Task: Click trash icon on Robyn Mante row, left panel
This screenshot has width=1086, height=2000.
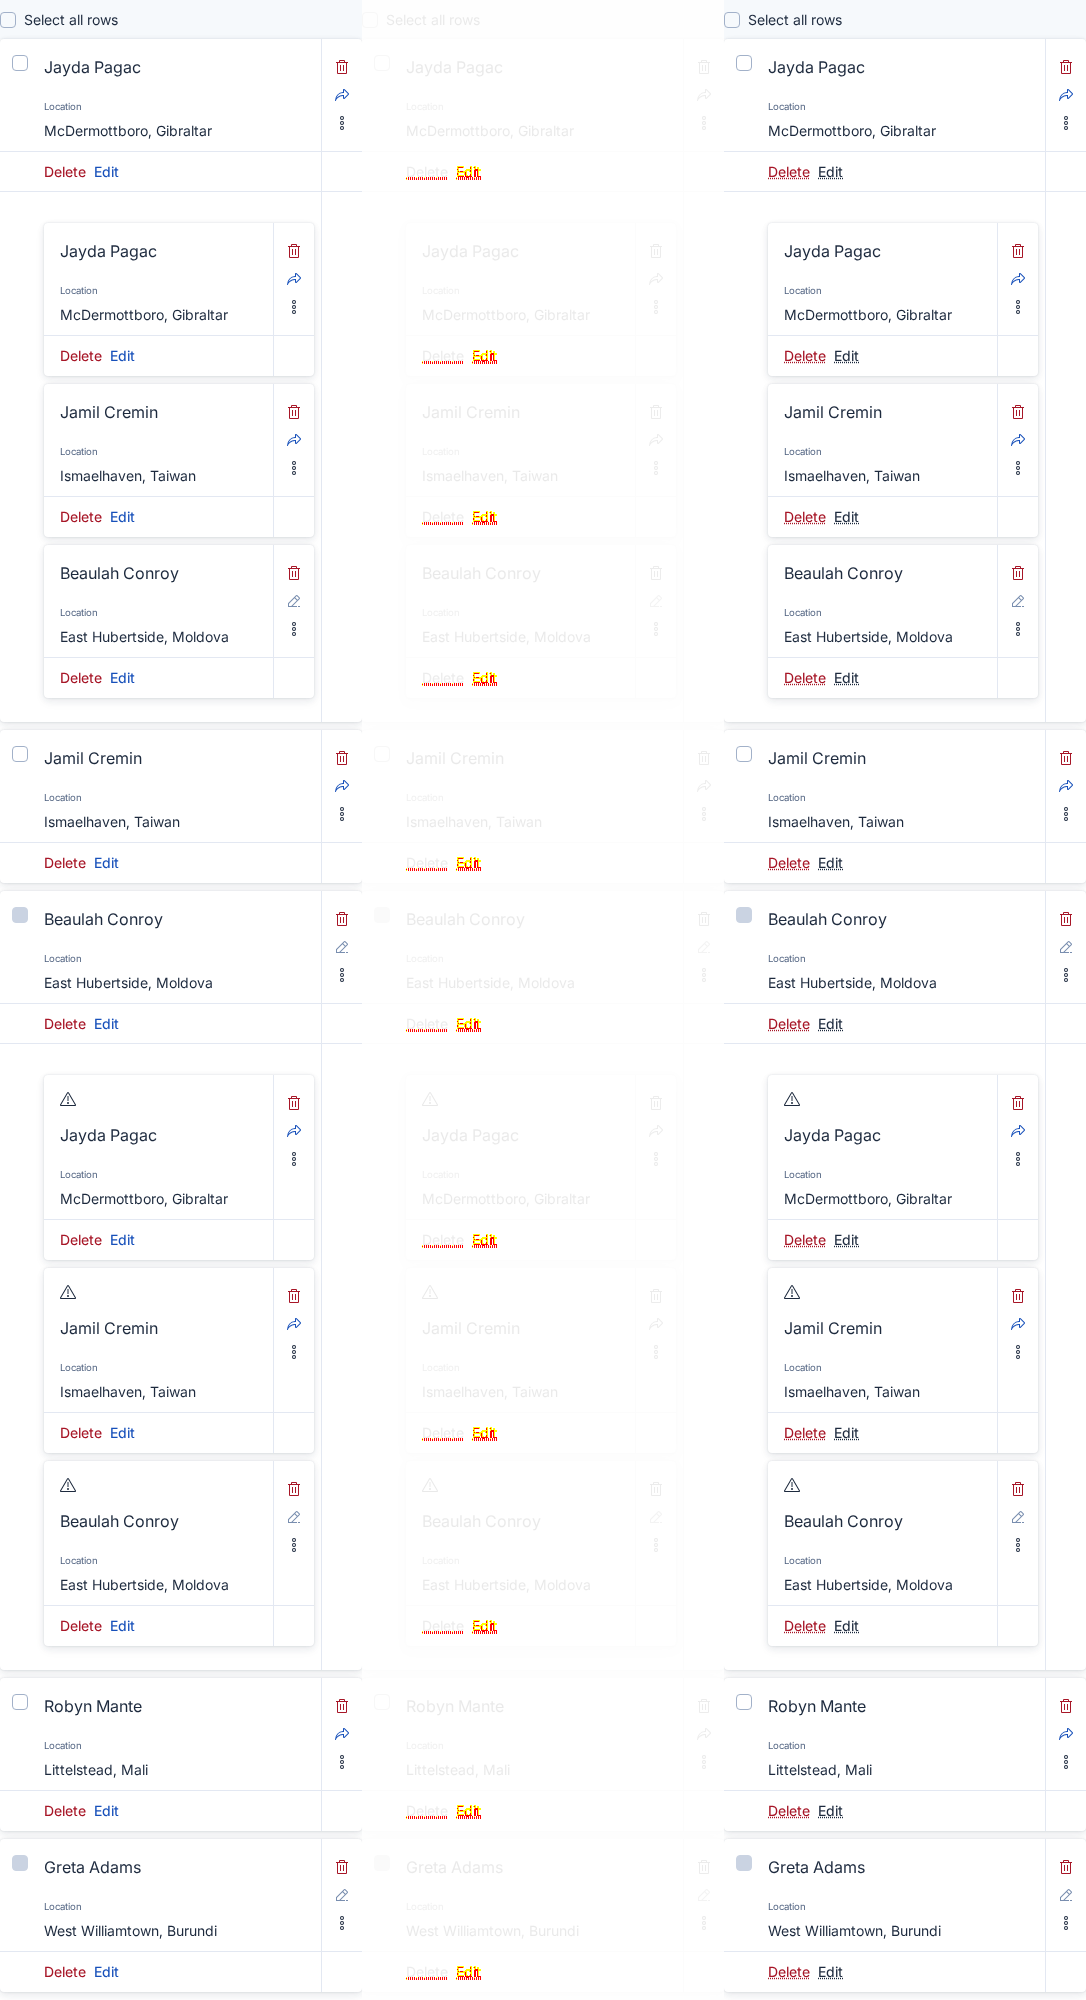Action: coord(342,1706)
